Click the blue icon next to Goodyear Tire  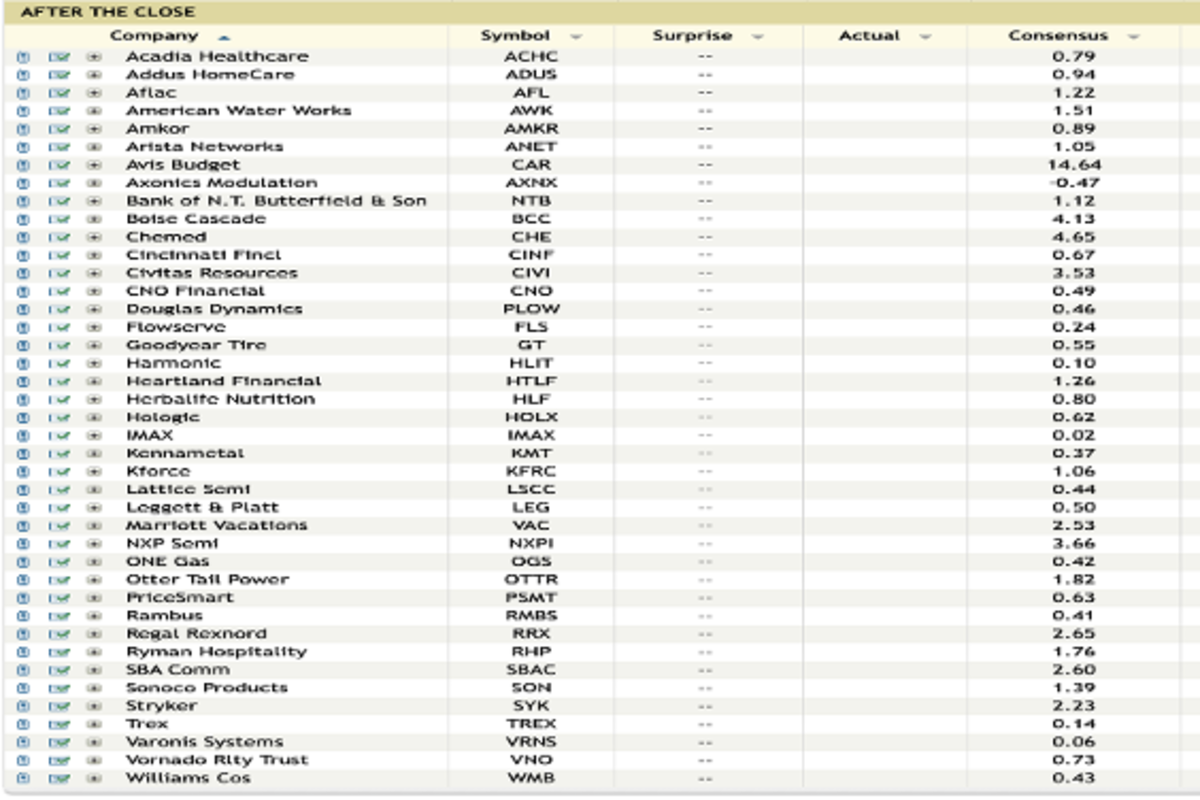[23, 345]
